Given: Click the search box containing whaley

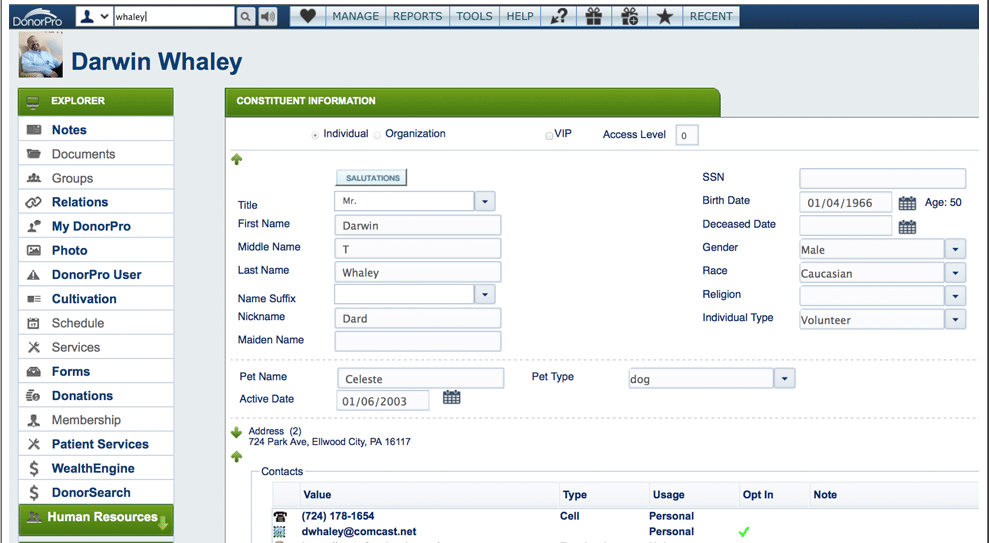Looking at the screenshot, I should [174, 16].
